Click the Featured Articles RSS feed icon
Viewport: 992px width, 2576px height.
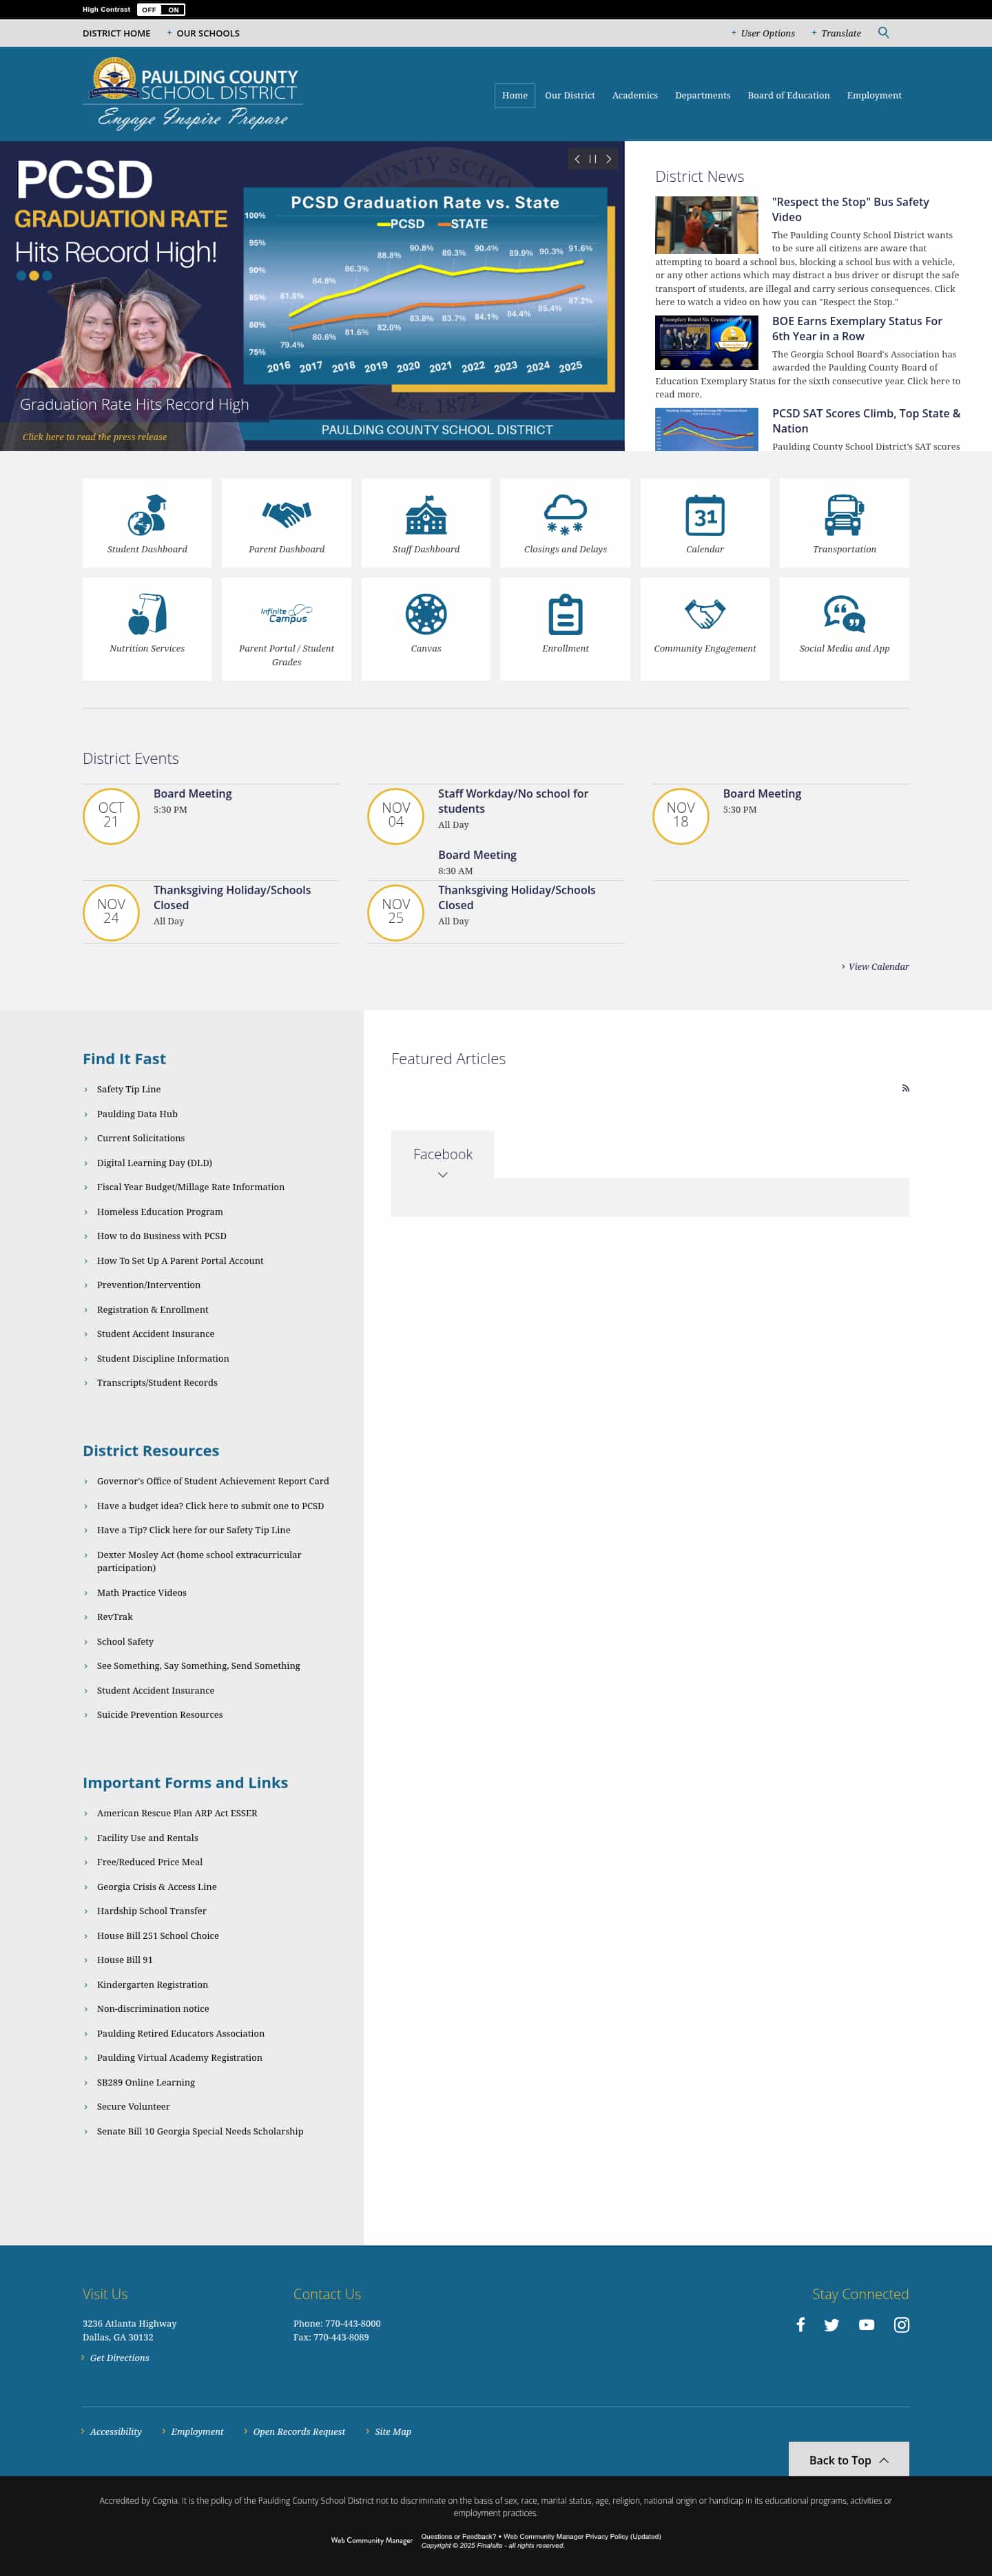[x=905, y=1088]
